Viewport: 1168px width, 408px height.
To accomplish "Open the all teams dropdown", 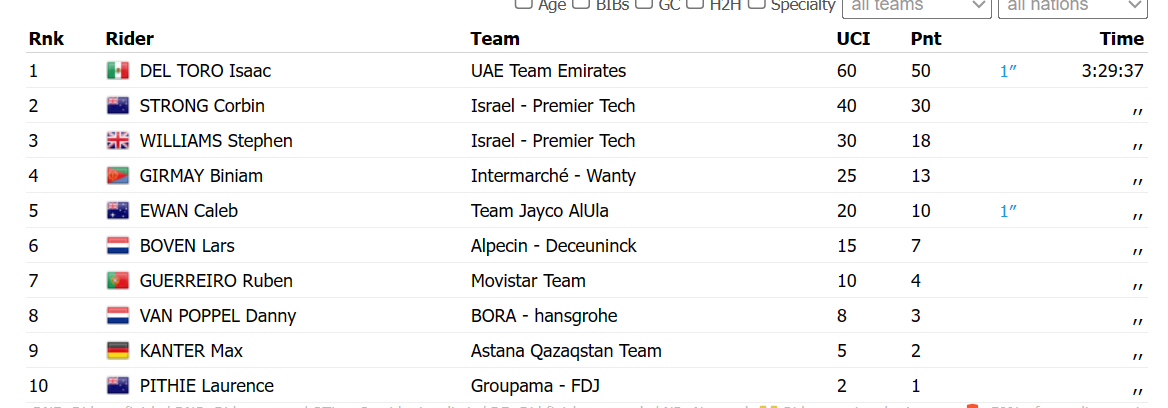I will 916,7.
